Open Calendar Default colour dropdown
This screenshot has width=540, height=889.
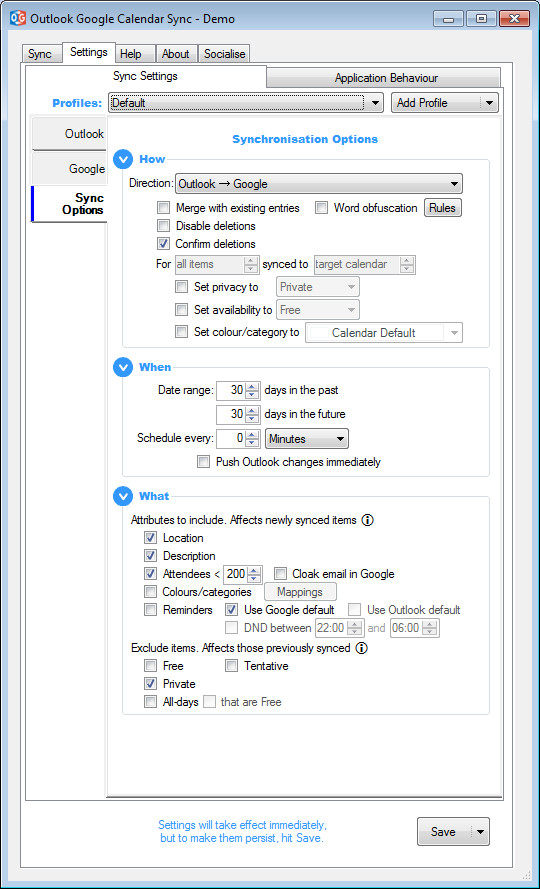tap(384, 333)
